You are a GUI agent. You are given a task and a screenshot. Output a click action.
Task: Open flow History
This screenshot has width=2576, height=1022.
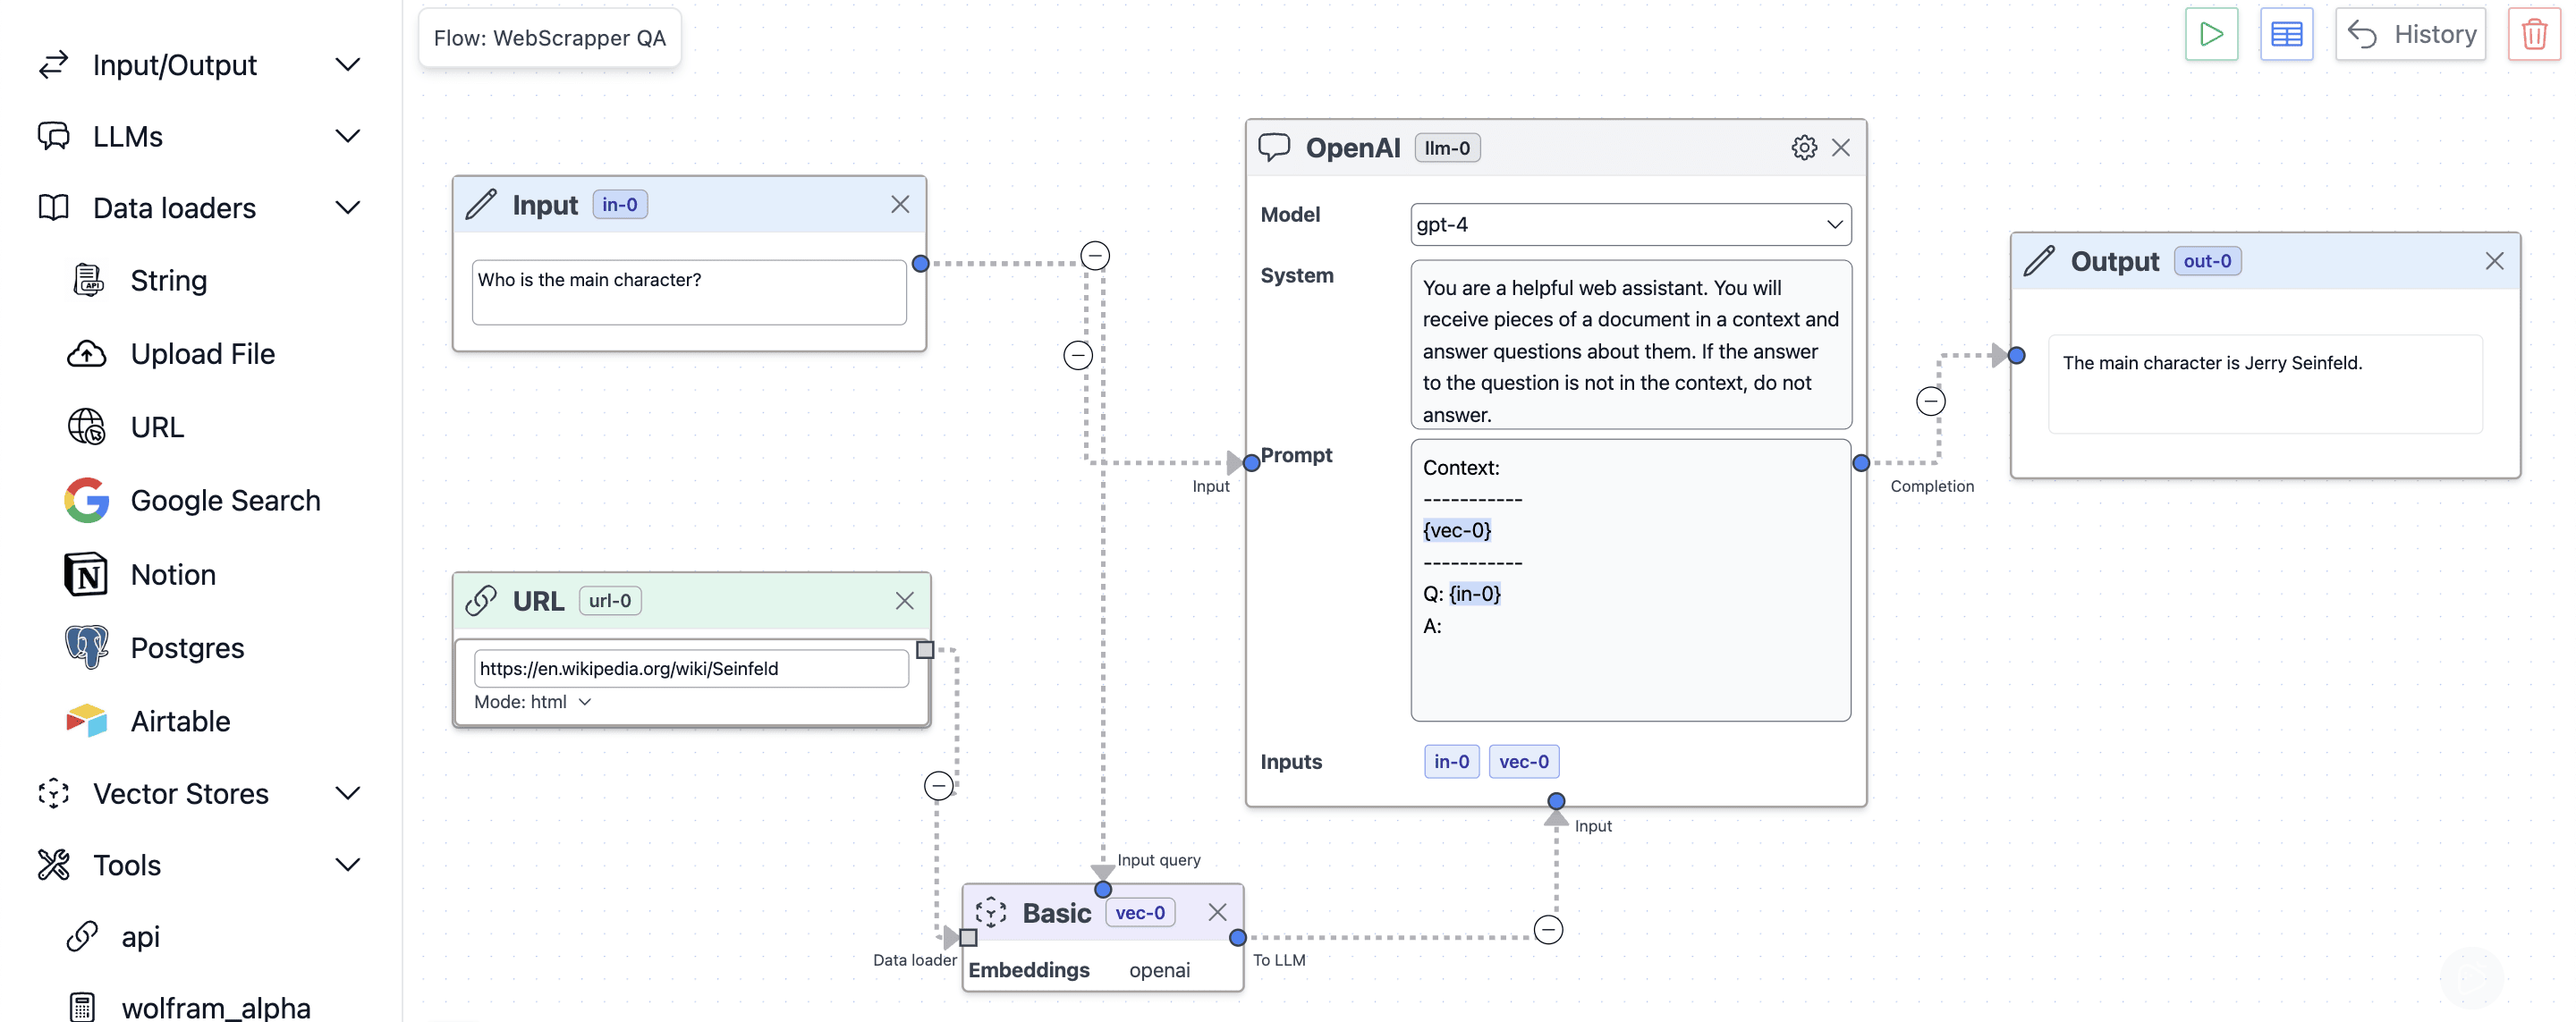(2410, 35)
